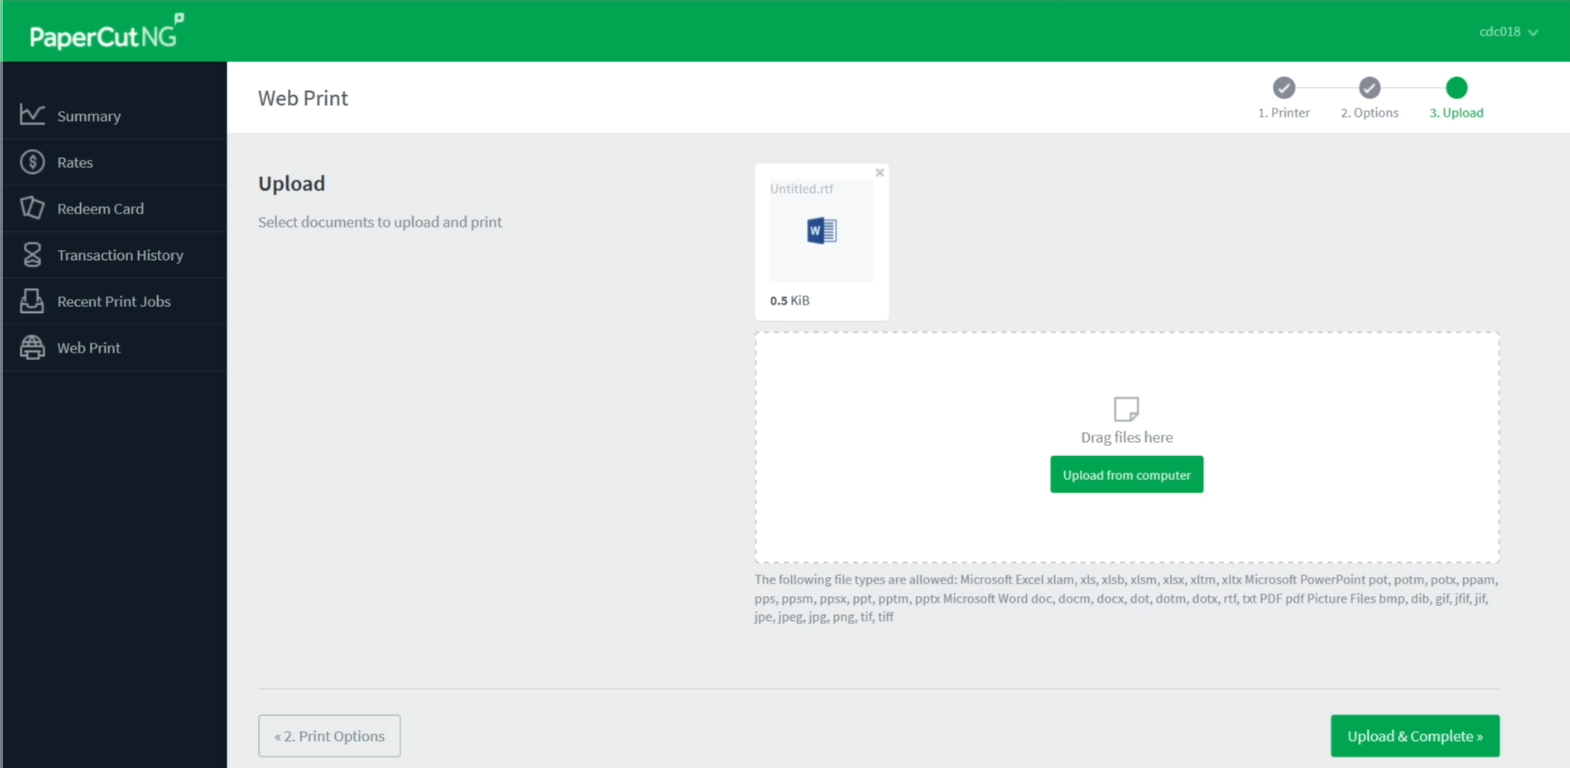The width and height of the screenshot is (1570, 768).
Task: Go to step 1 Printer circle
Action: click(x=1284, y=88)
